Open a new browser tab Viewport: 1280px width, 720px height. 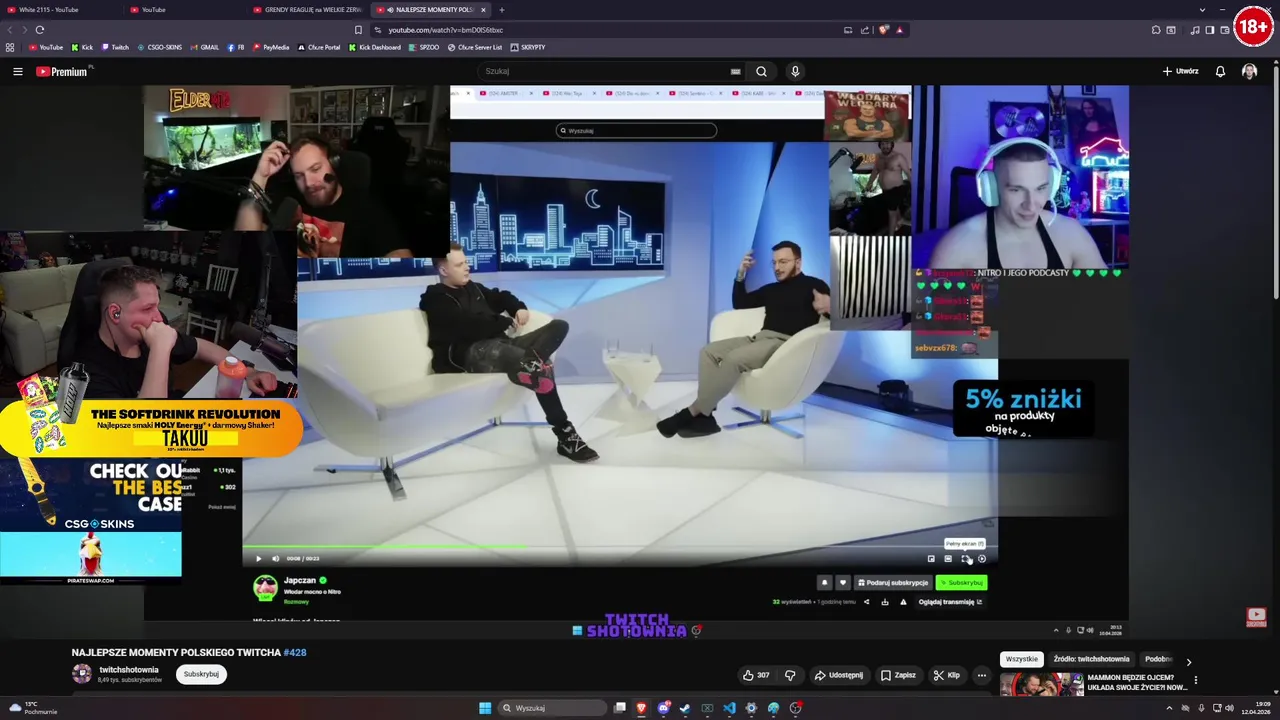502,10
